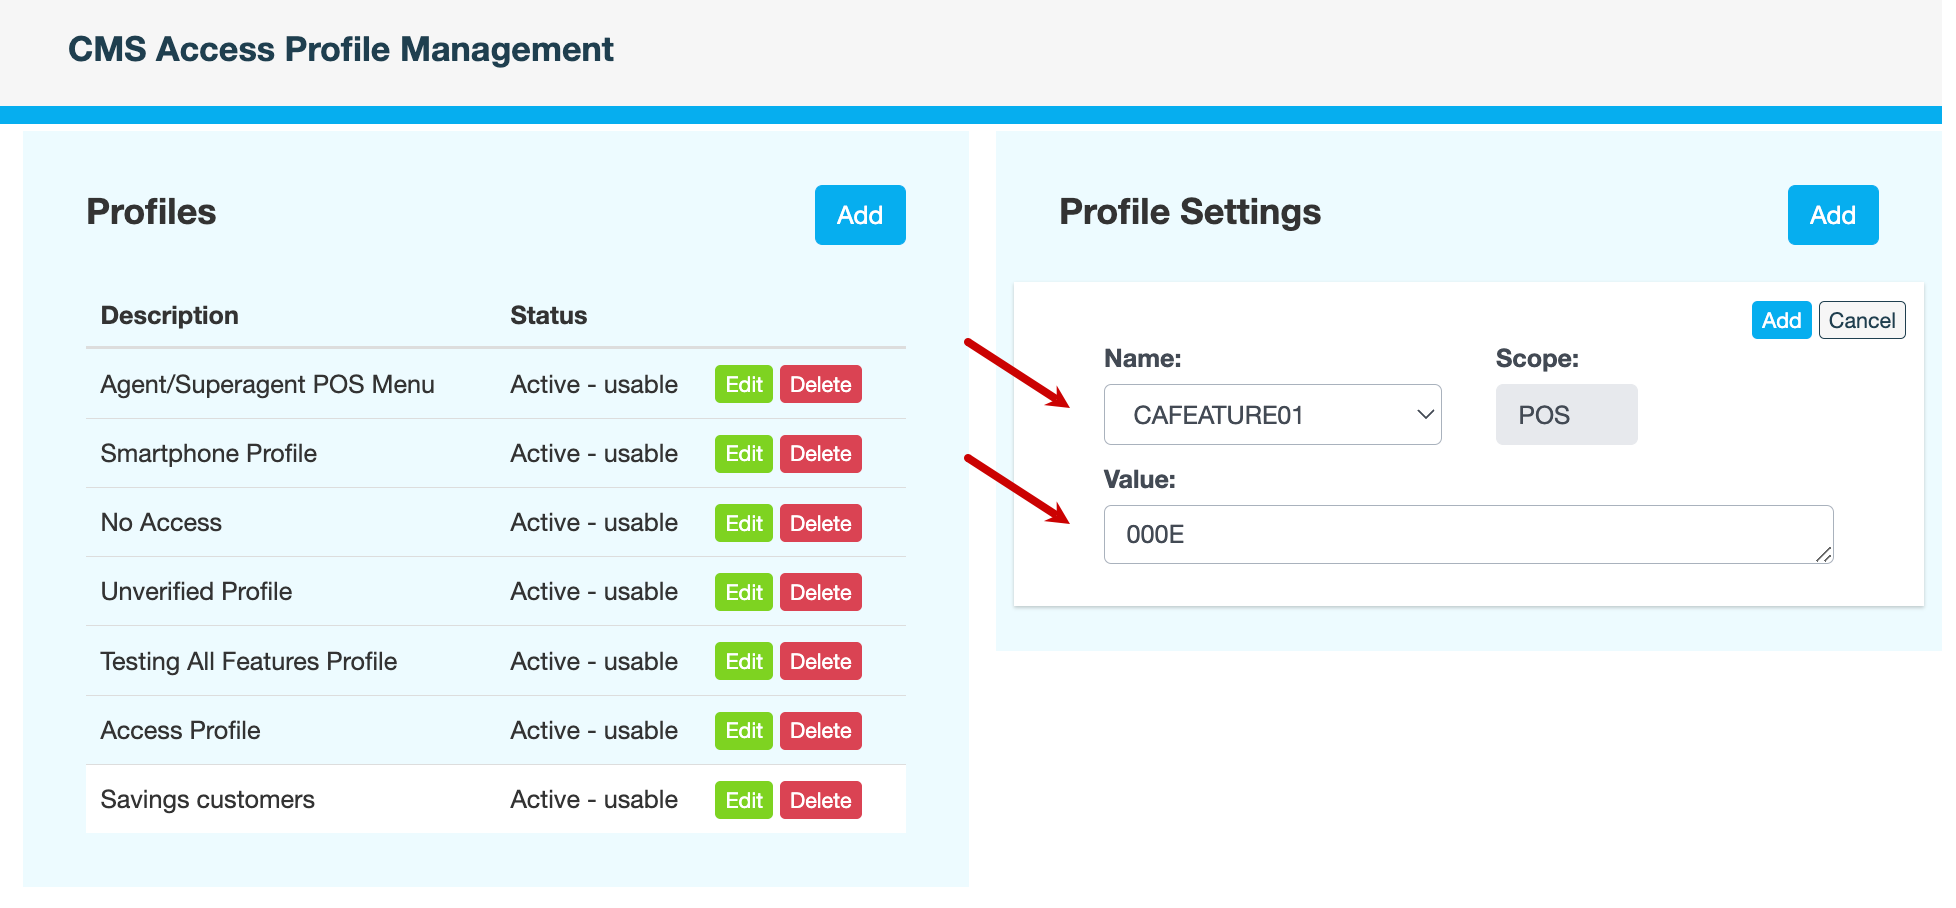
Task: Delete the No Access profile
Action: pos(820,523)
